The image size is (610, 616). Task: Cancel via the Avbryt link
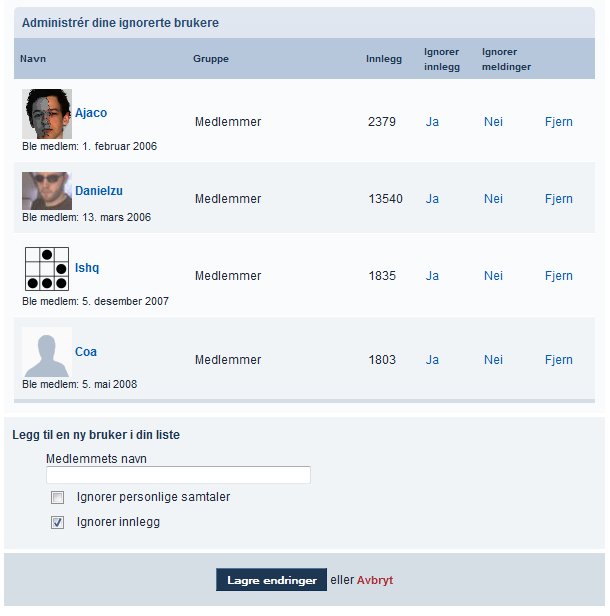[x=375, y=580]
